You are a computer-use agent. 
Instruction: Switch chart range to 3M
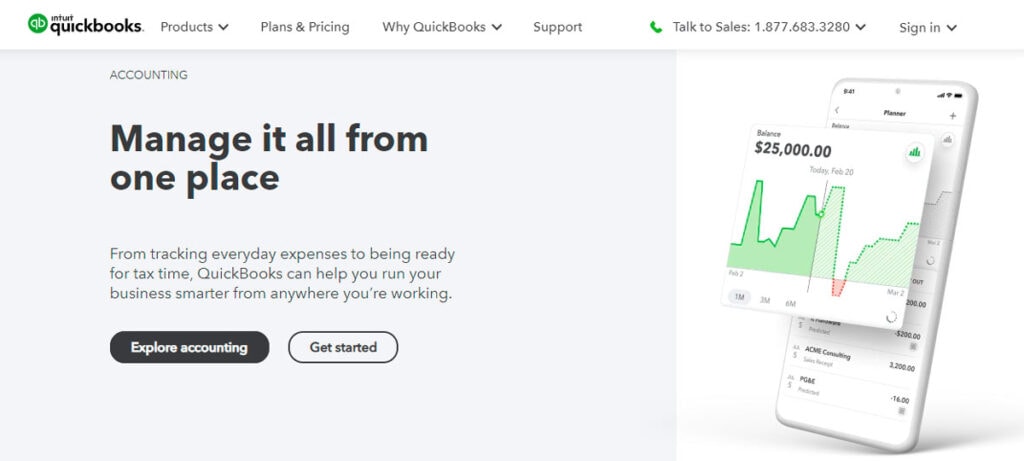coord(765,300)
